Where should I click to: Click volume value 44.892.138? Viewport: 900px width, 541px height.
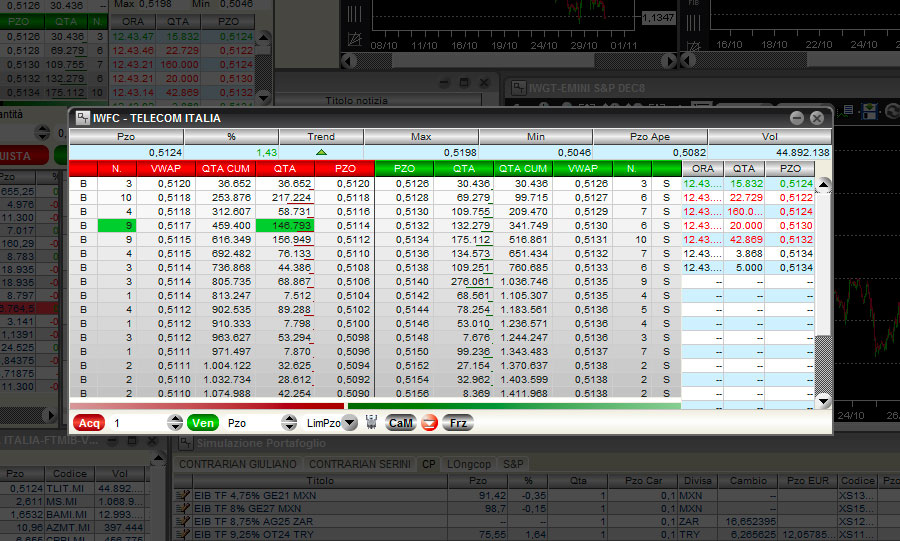click(x=802, y=153)
